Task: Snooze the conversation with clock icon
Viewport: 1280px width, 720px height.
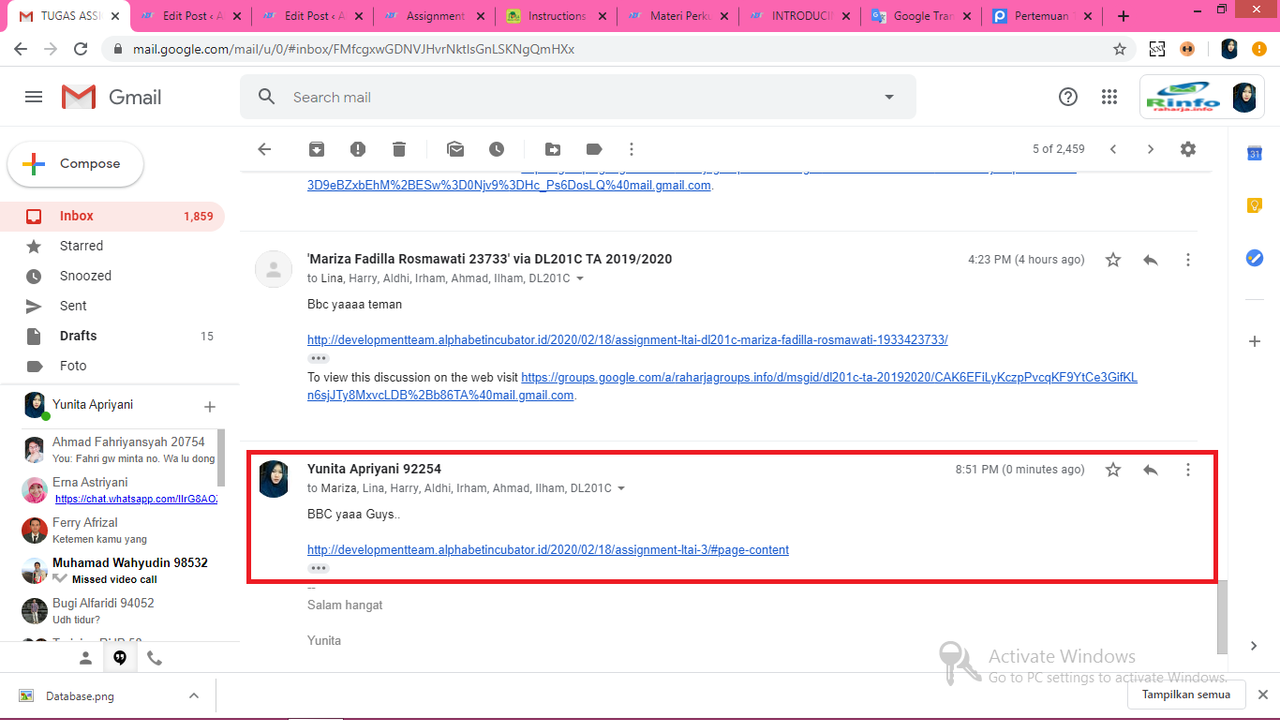Action: 497,149
